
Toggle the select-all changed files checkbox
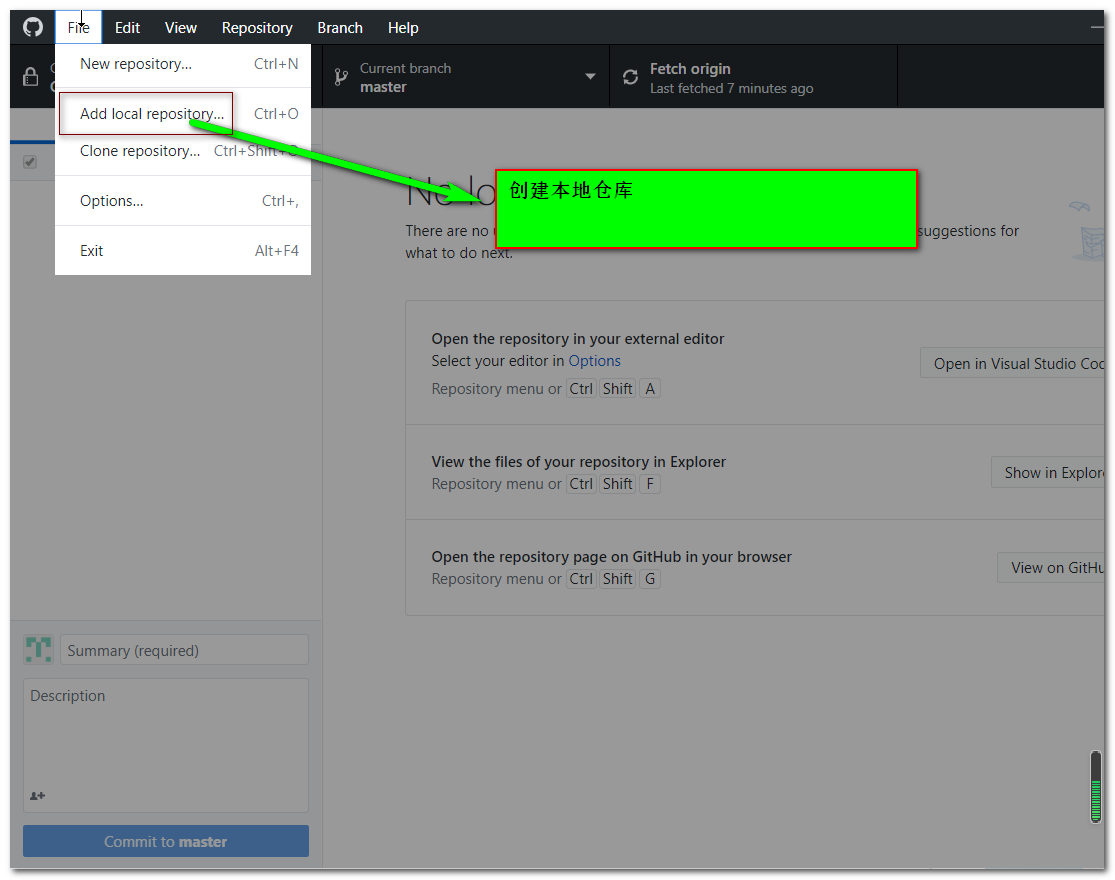click(30, 162)
